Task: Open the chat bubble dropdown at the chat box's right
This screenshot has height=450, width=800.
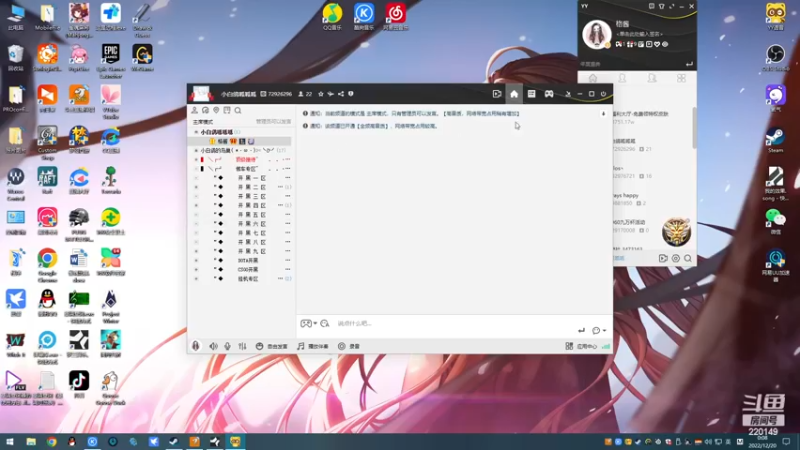Action: 598,331
